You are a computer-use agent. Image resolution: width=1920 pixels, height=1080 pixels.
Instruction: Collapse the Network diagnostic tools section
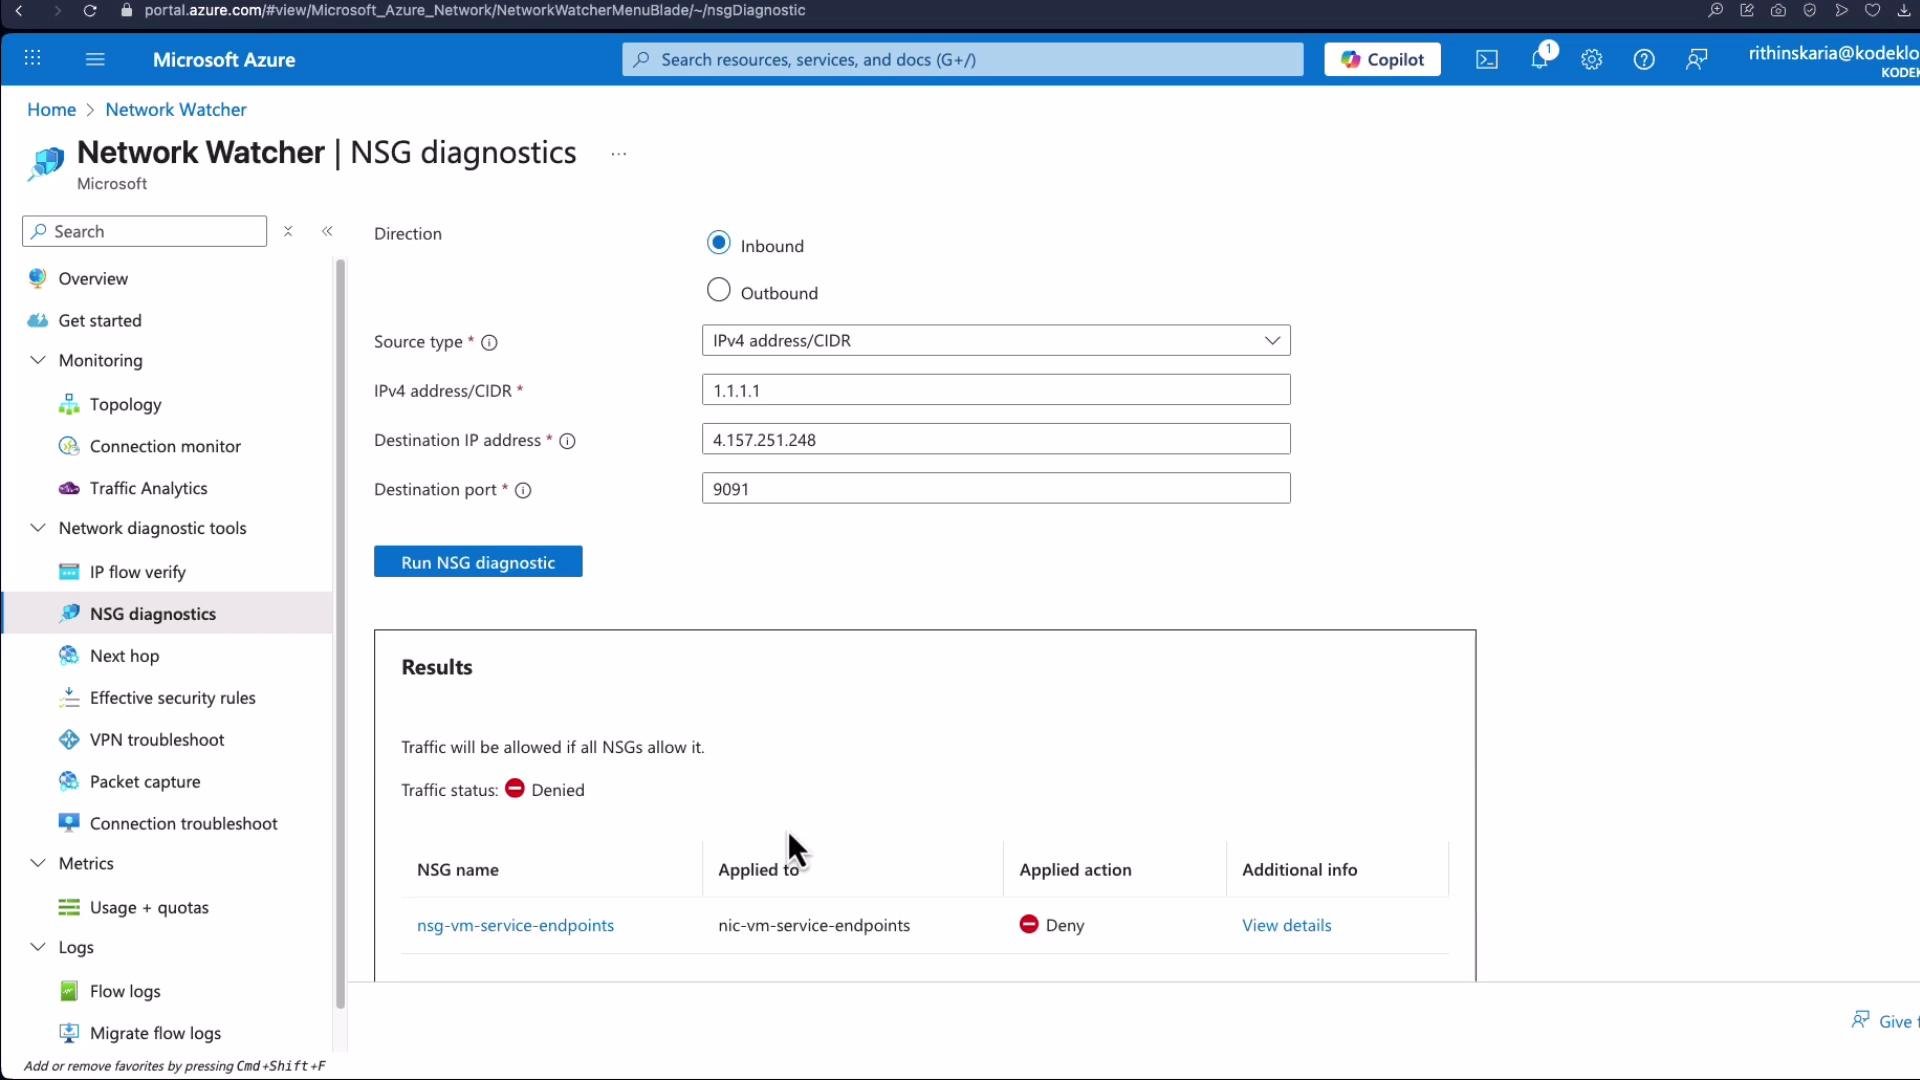pyautogui.click(x=38, y=528)
